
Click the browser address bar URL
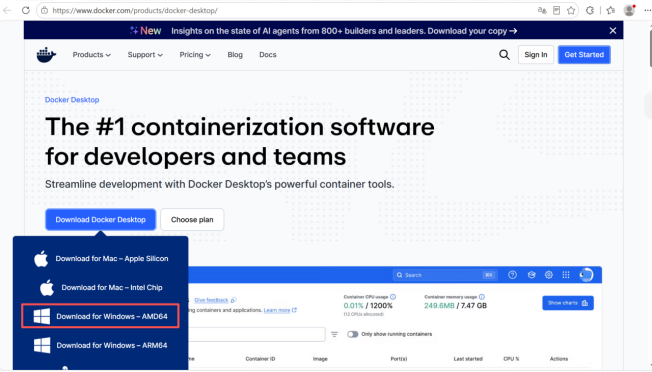[135, 10]
